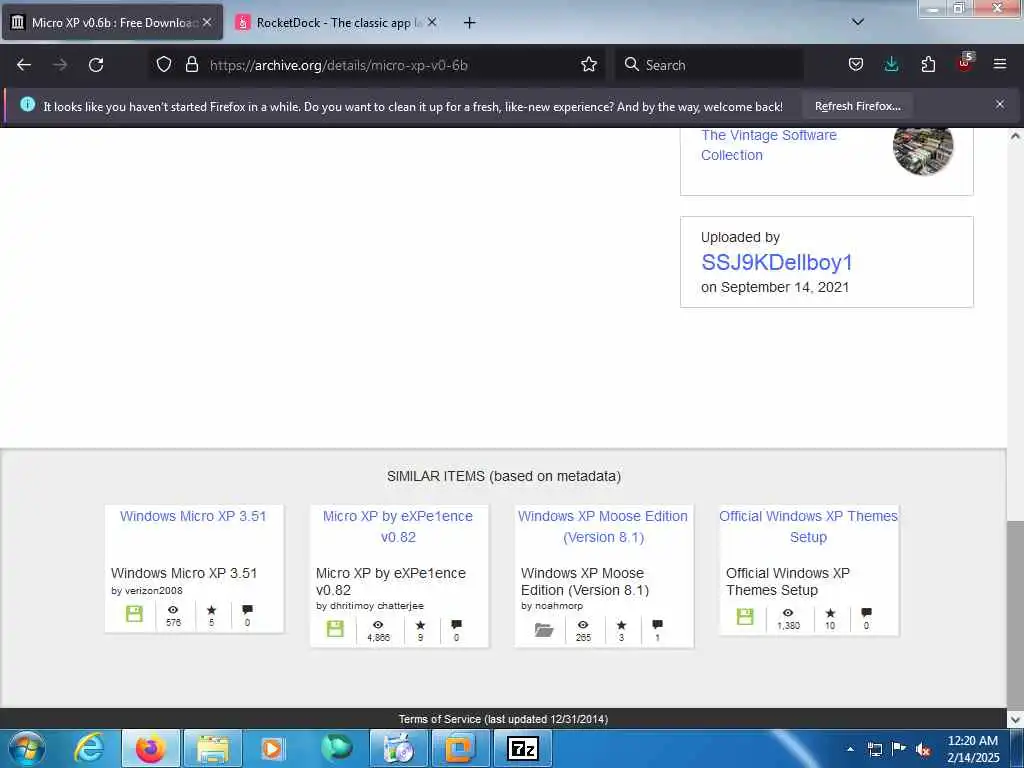The width and height of the screenshot is (1024, 768).
Task: Open the Downloads panel arrow icon
Action: click(x=891, y=65)
